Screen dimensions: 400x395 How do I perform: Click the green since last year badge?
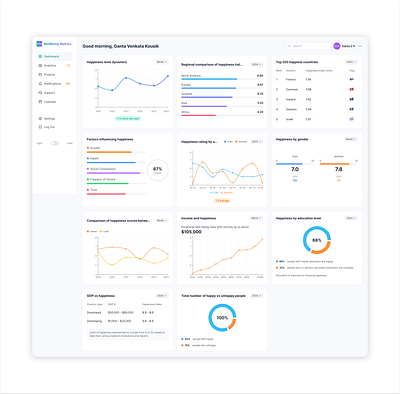[x=128, y=118]
